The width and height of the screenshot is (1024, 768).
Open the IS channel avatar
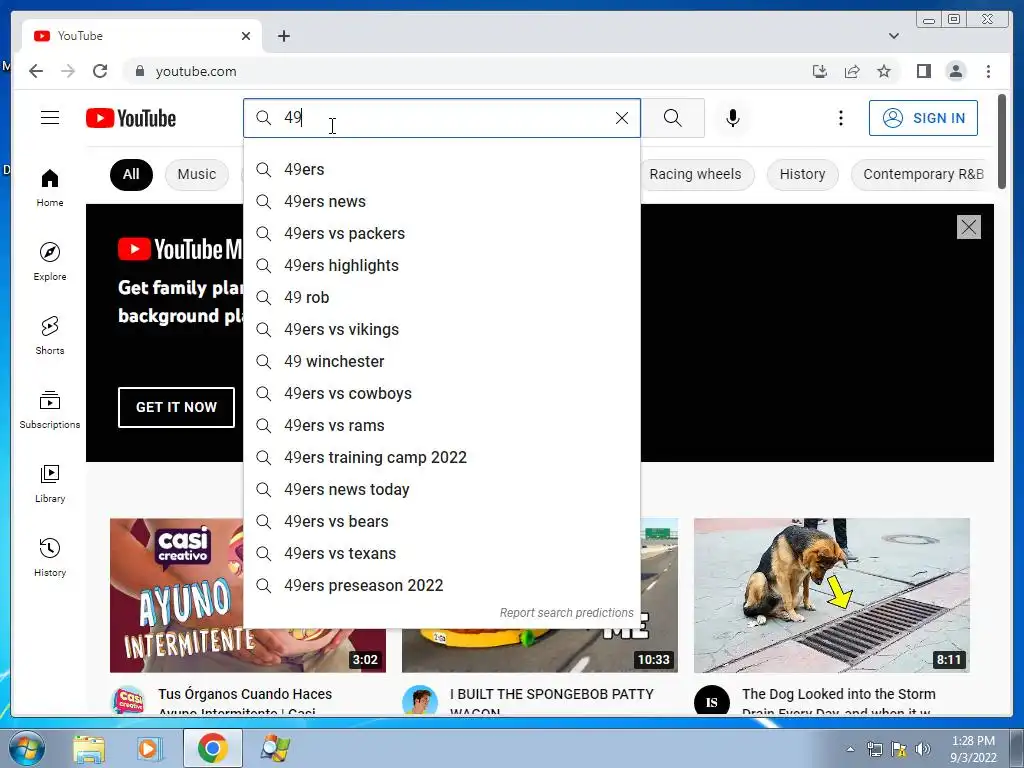coord(712,701)
